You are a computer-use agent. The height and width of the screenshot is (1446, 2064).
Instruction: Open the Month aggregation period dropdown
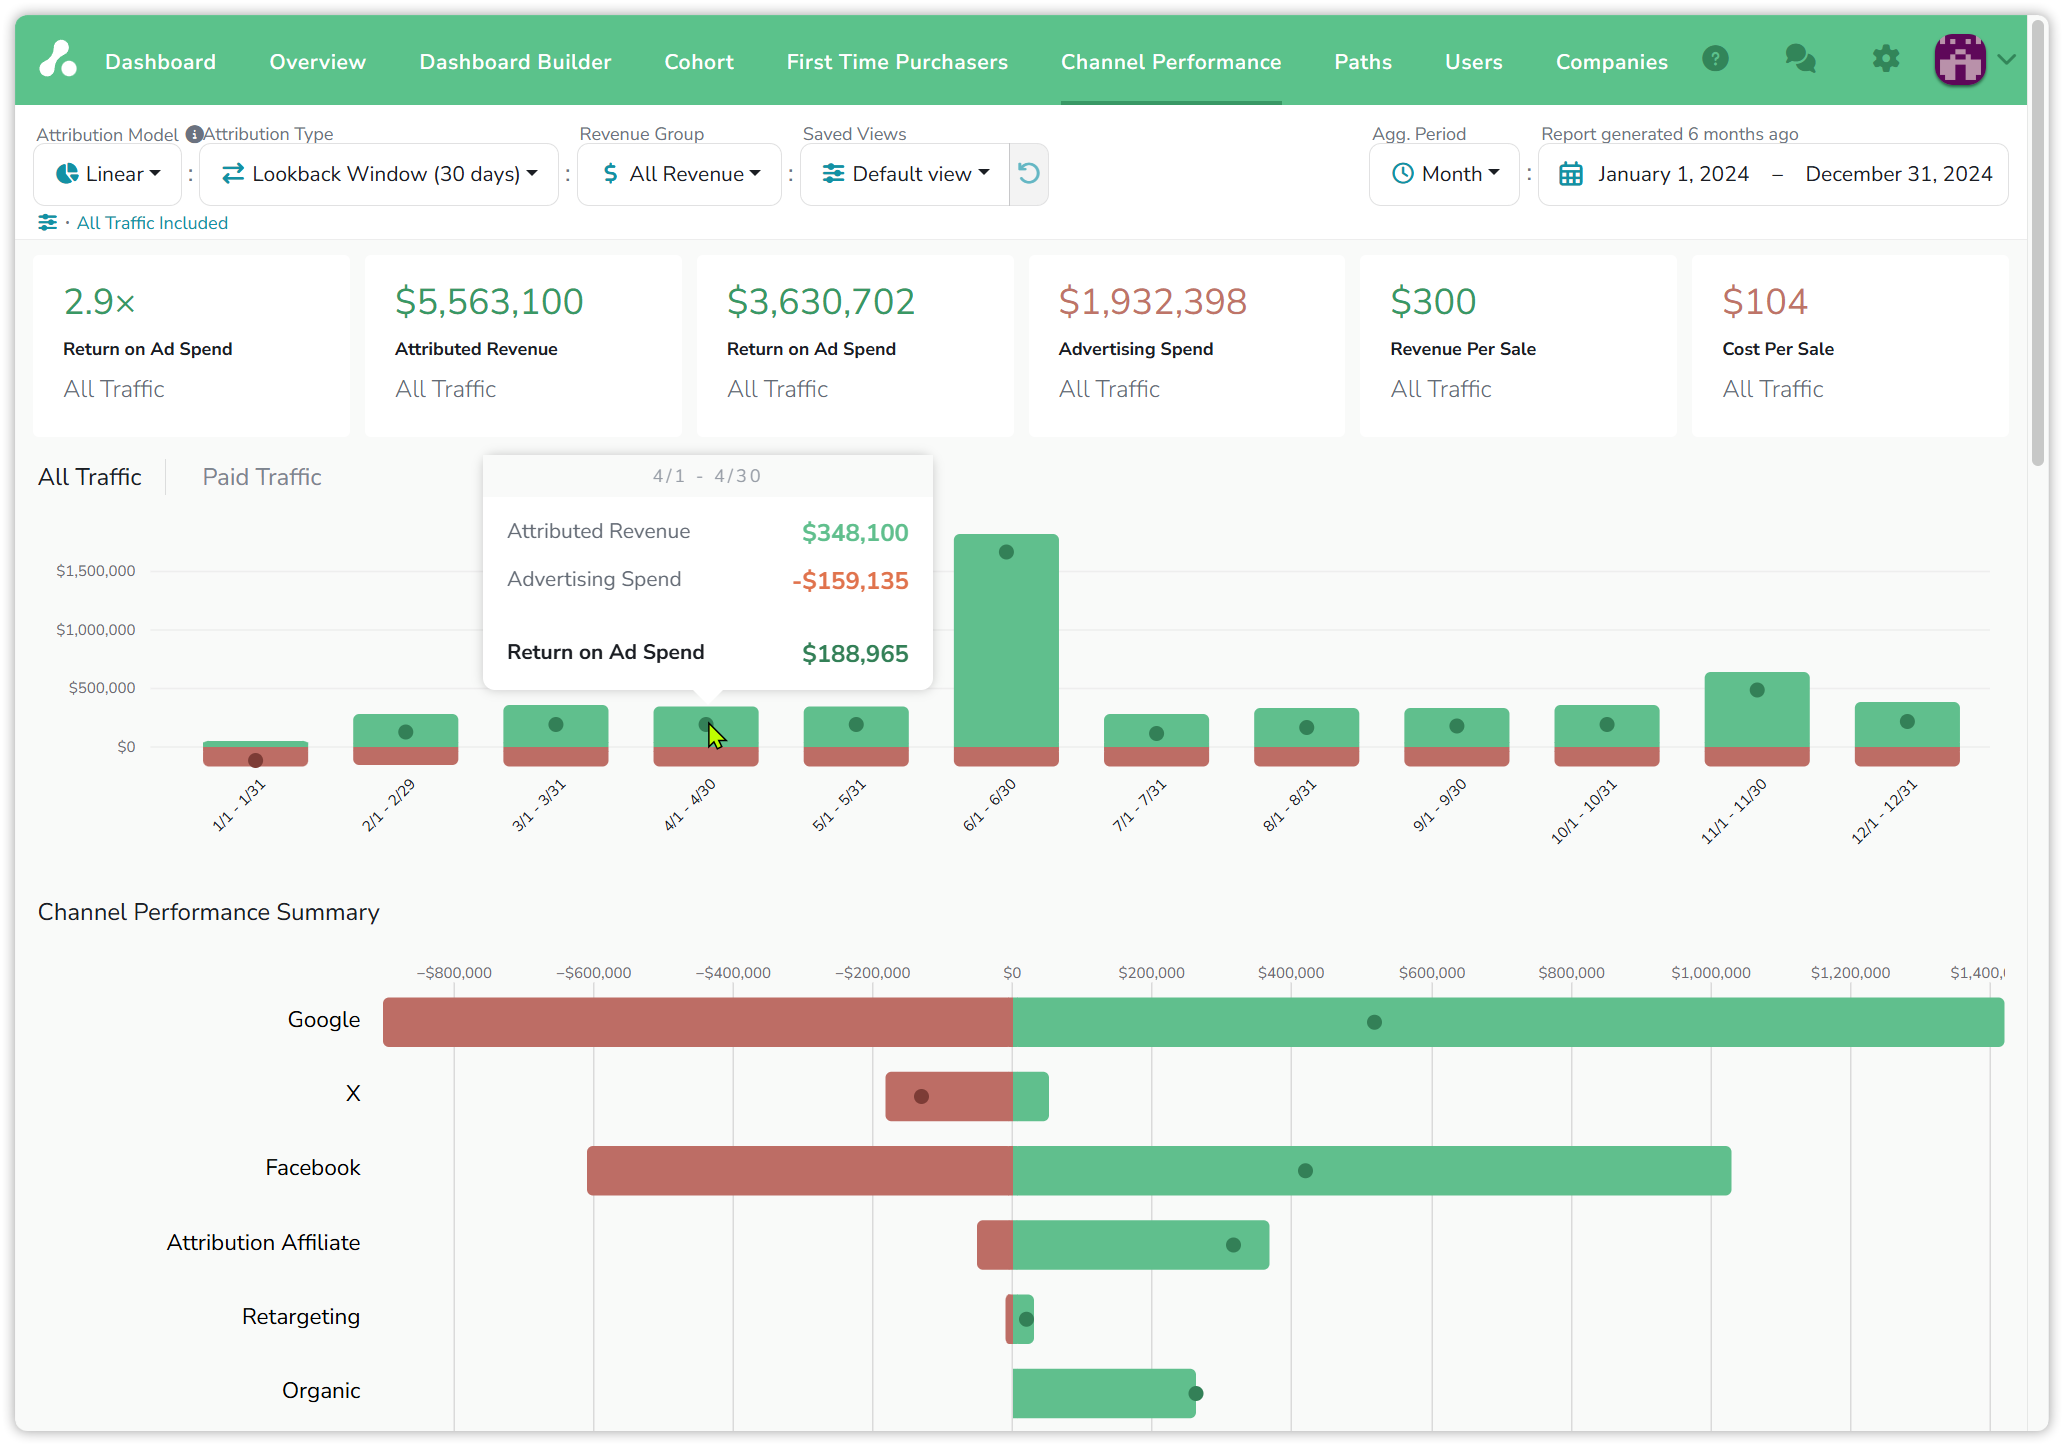pos(1444,174)
